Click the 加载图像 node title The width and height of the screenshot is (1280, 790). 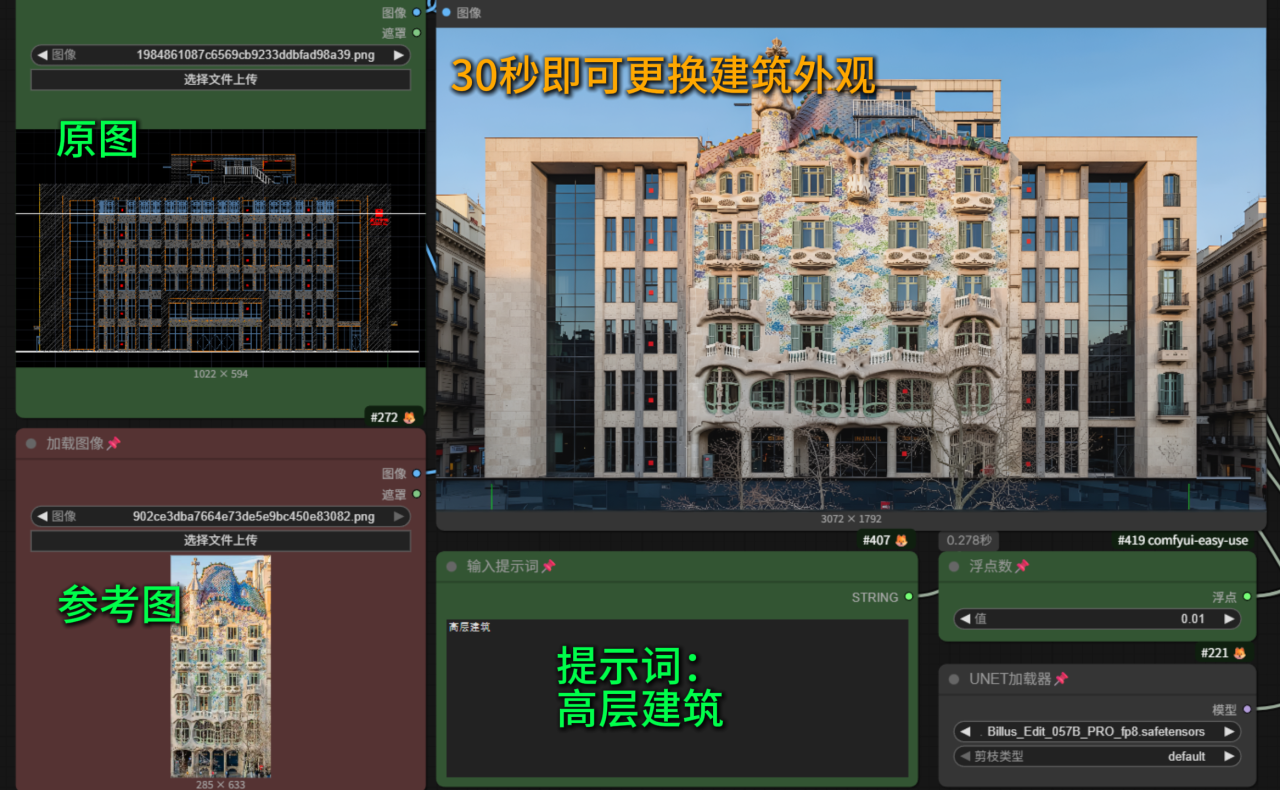[x=75, y=443]
